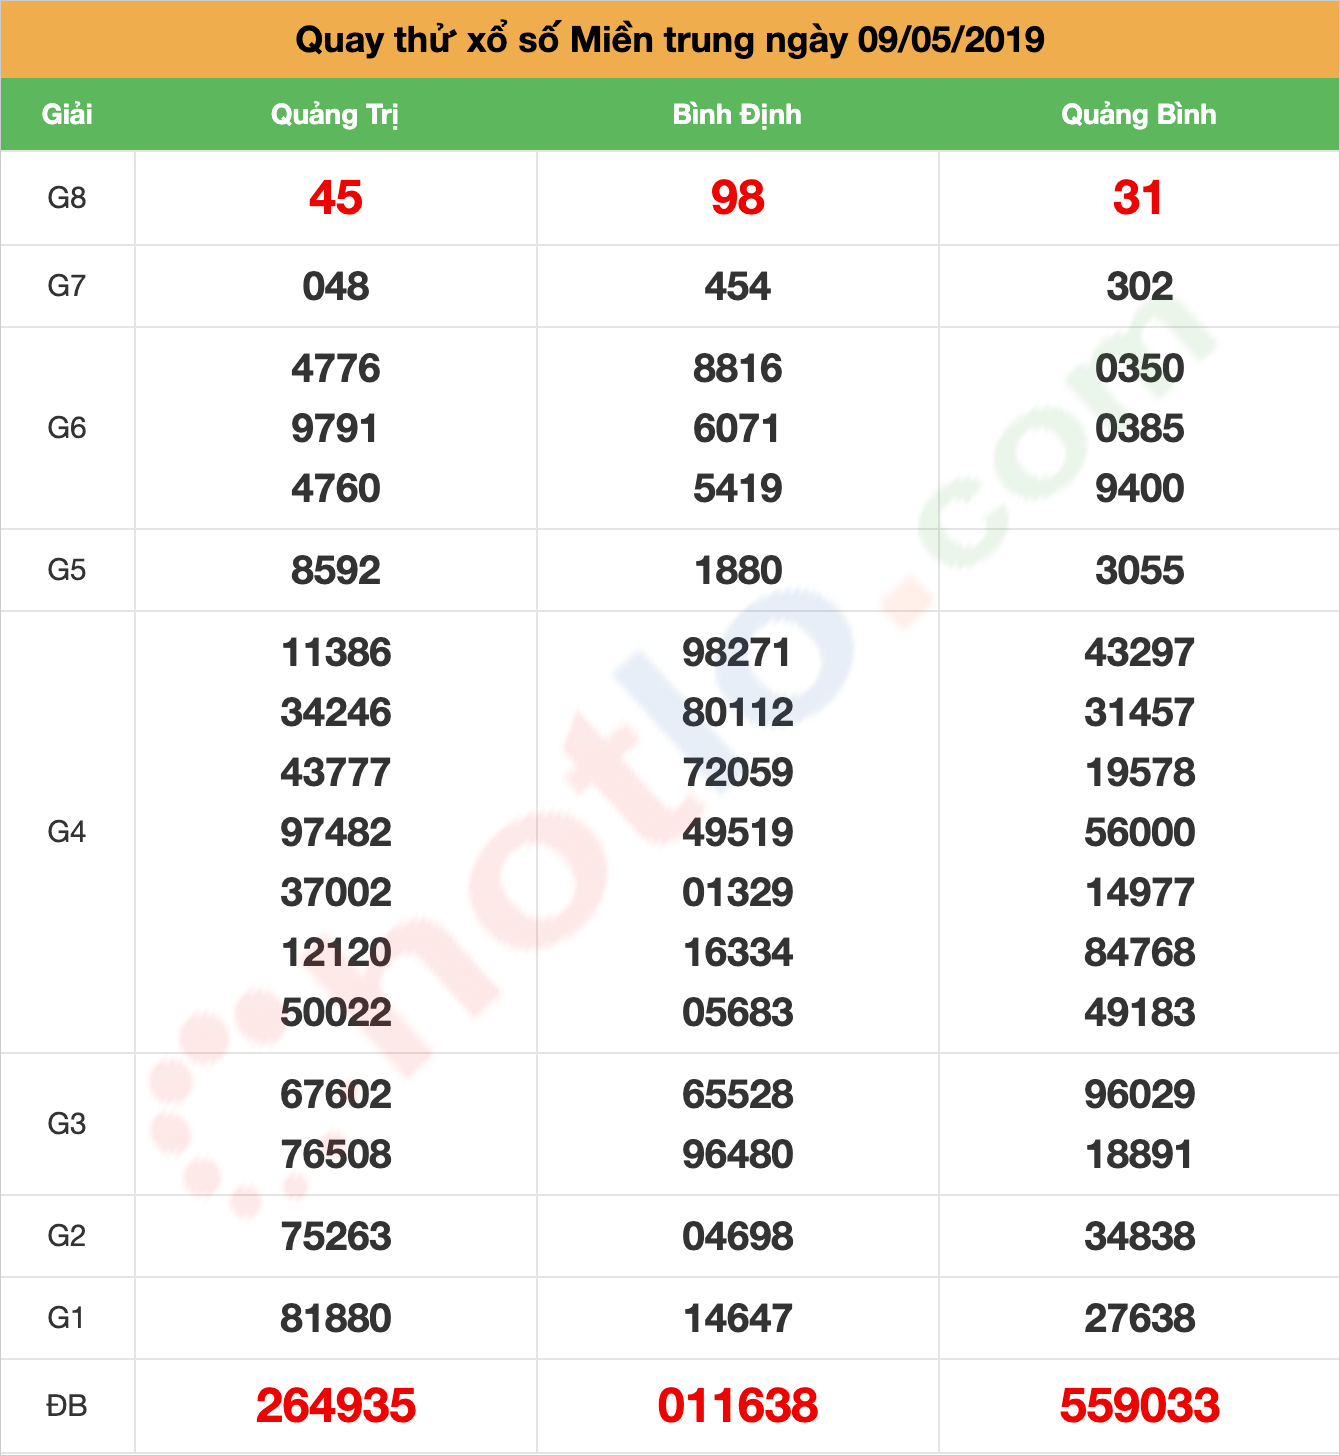The width and height of the screenshot is (1340, 1456).
Task: Select G4 number 01329
Action: point(738,893)
